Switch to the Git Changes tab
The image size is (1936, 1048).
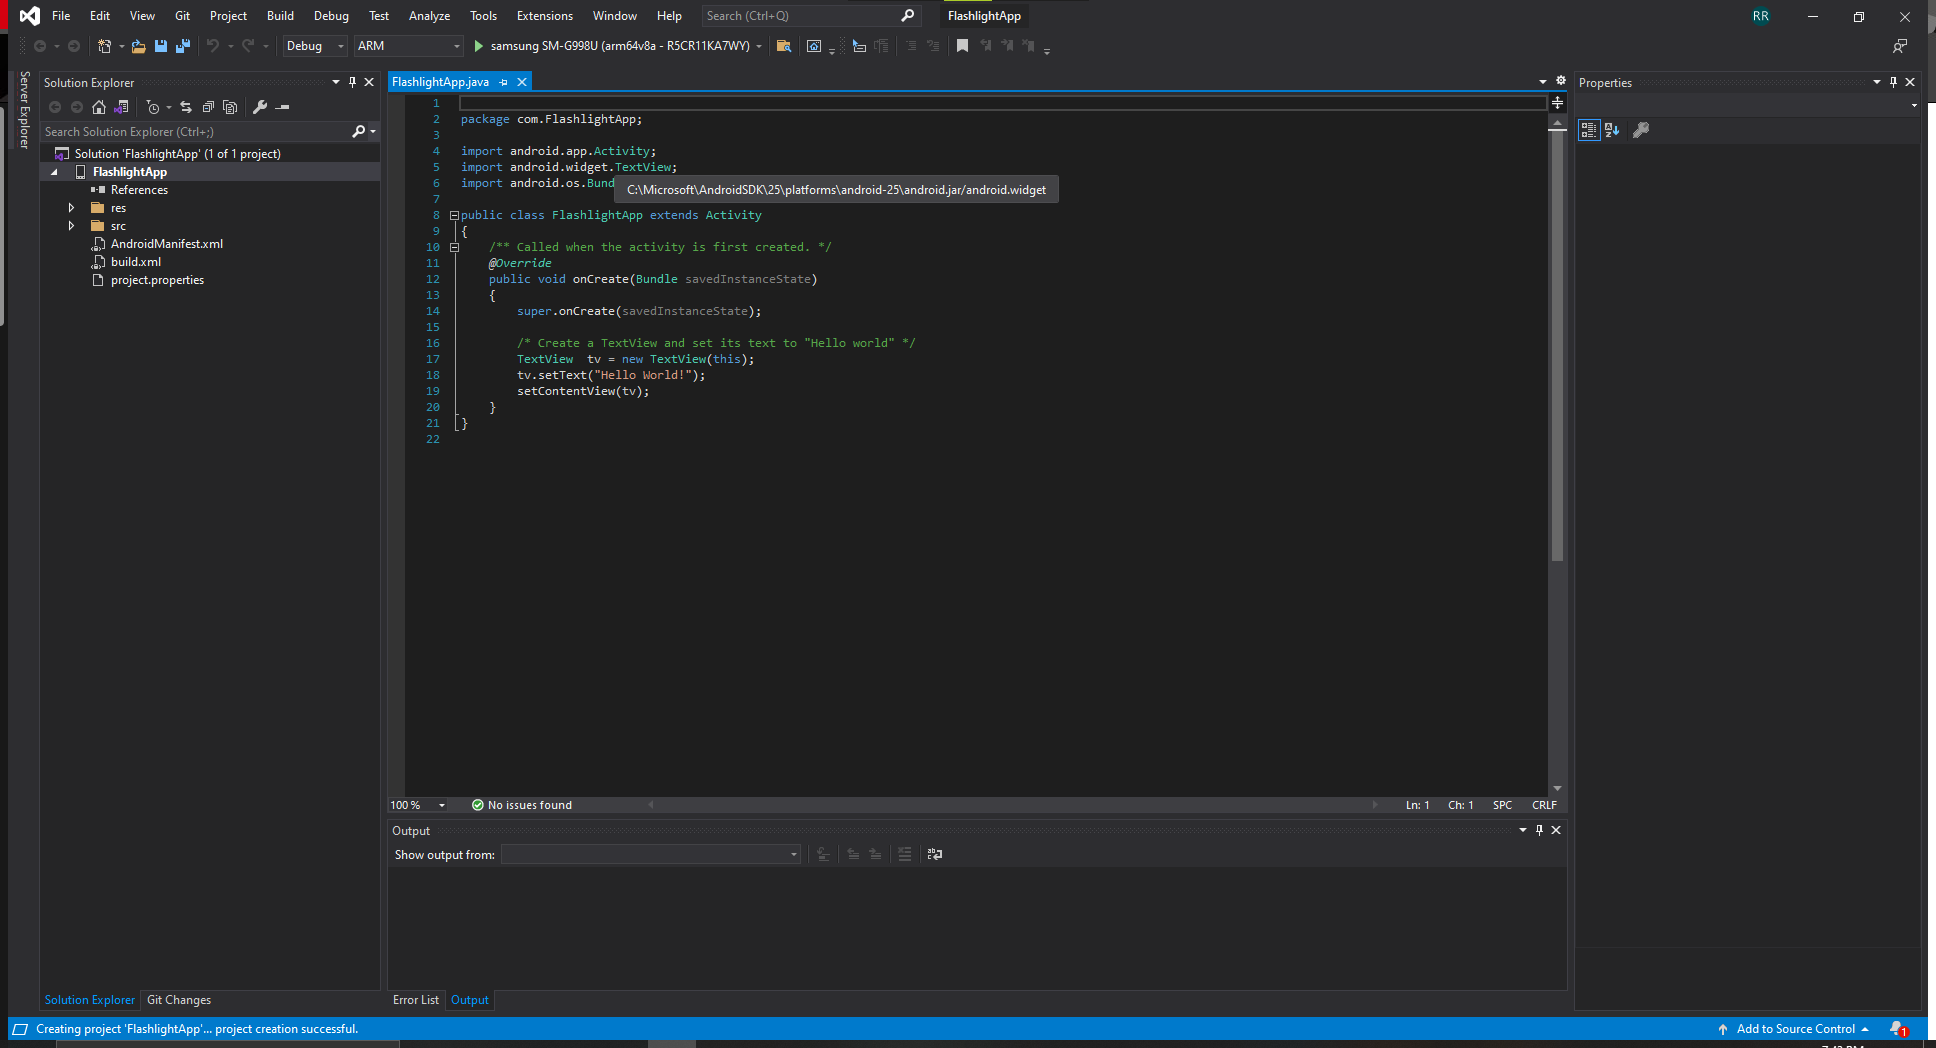178,999
